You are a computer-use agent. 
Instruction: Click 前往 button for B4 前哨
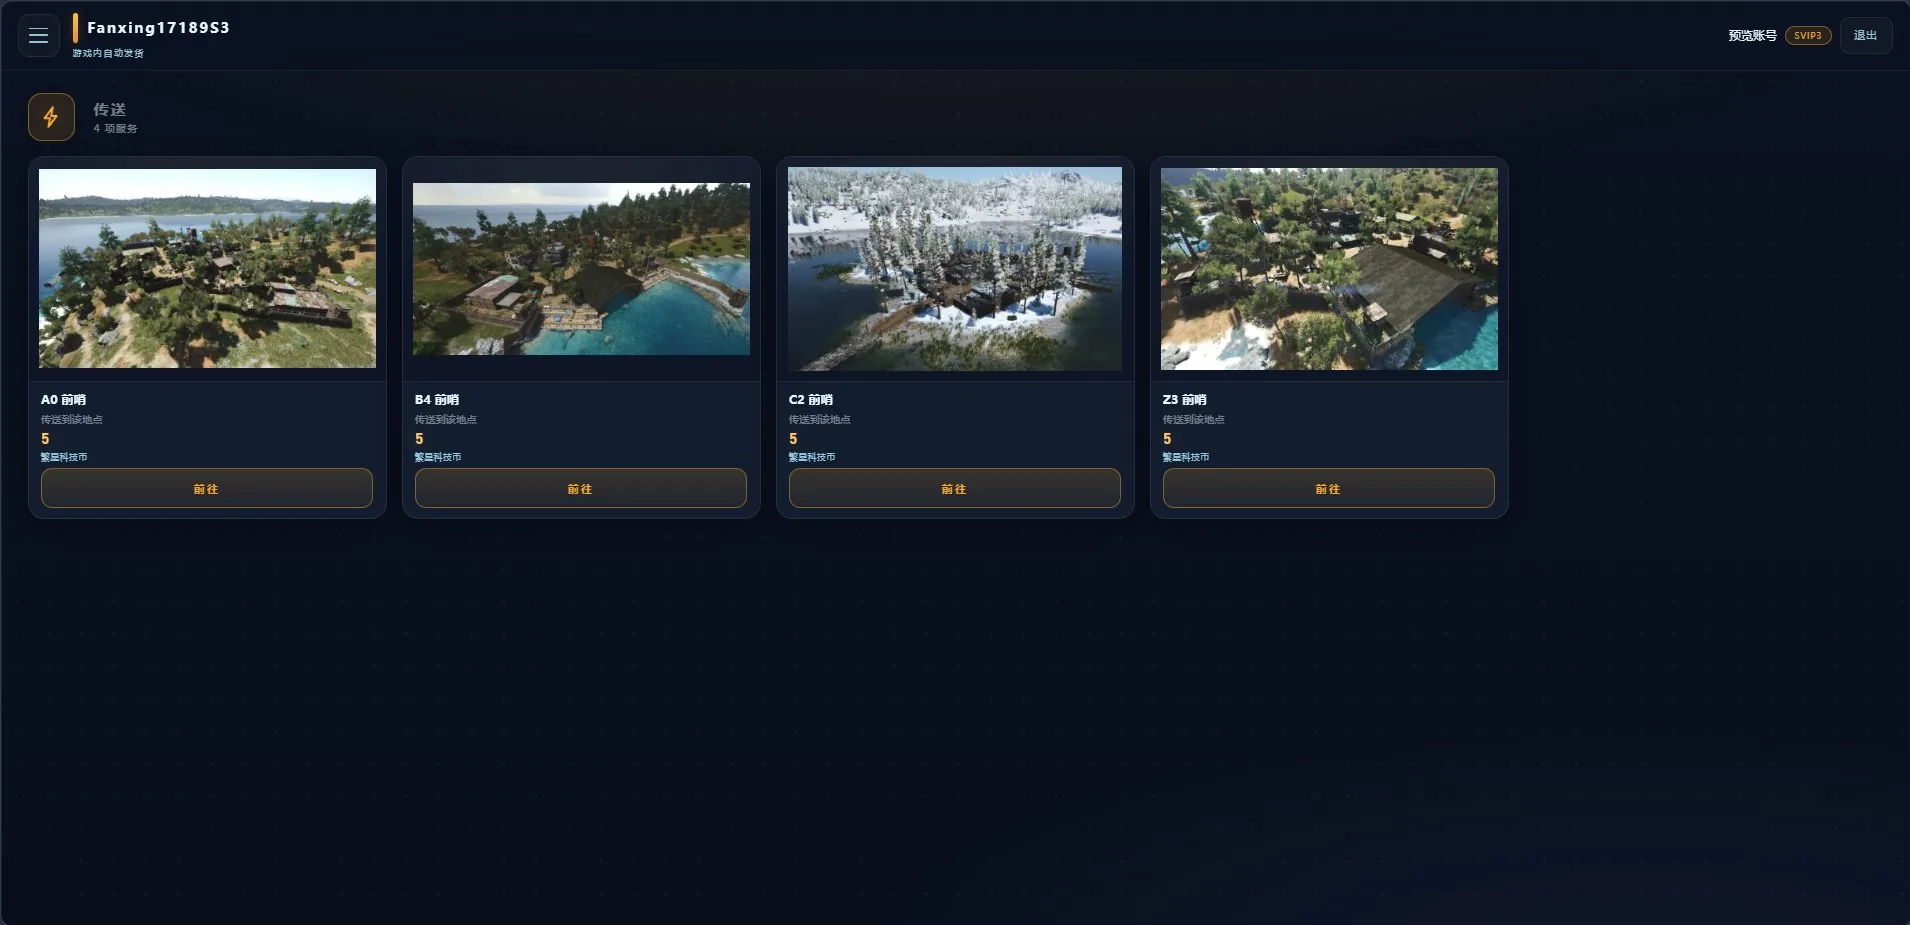(x=581, y=488)
